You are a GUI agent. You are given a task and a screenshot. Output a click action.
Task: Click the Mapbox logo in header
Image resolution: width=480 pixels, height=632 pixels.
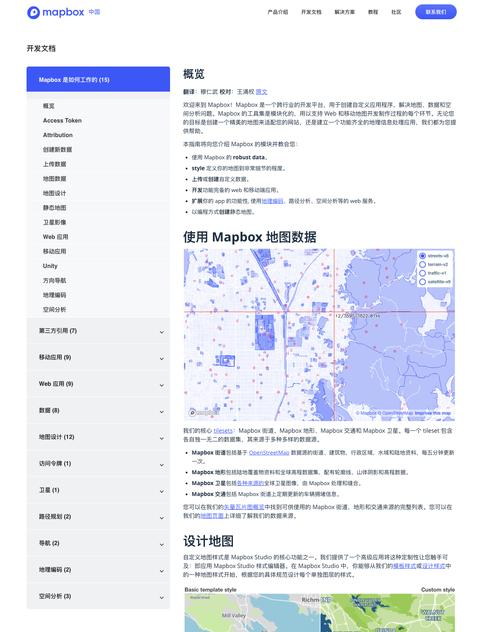(56, 12)
